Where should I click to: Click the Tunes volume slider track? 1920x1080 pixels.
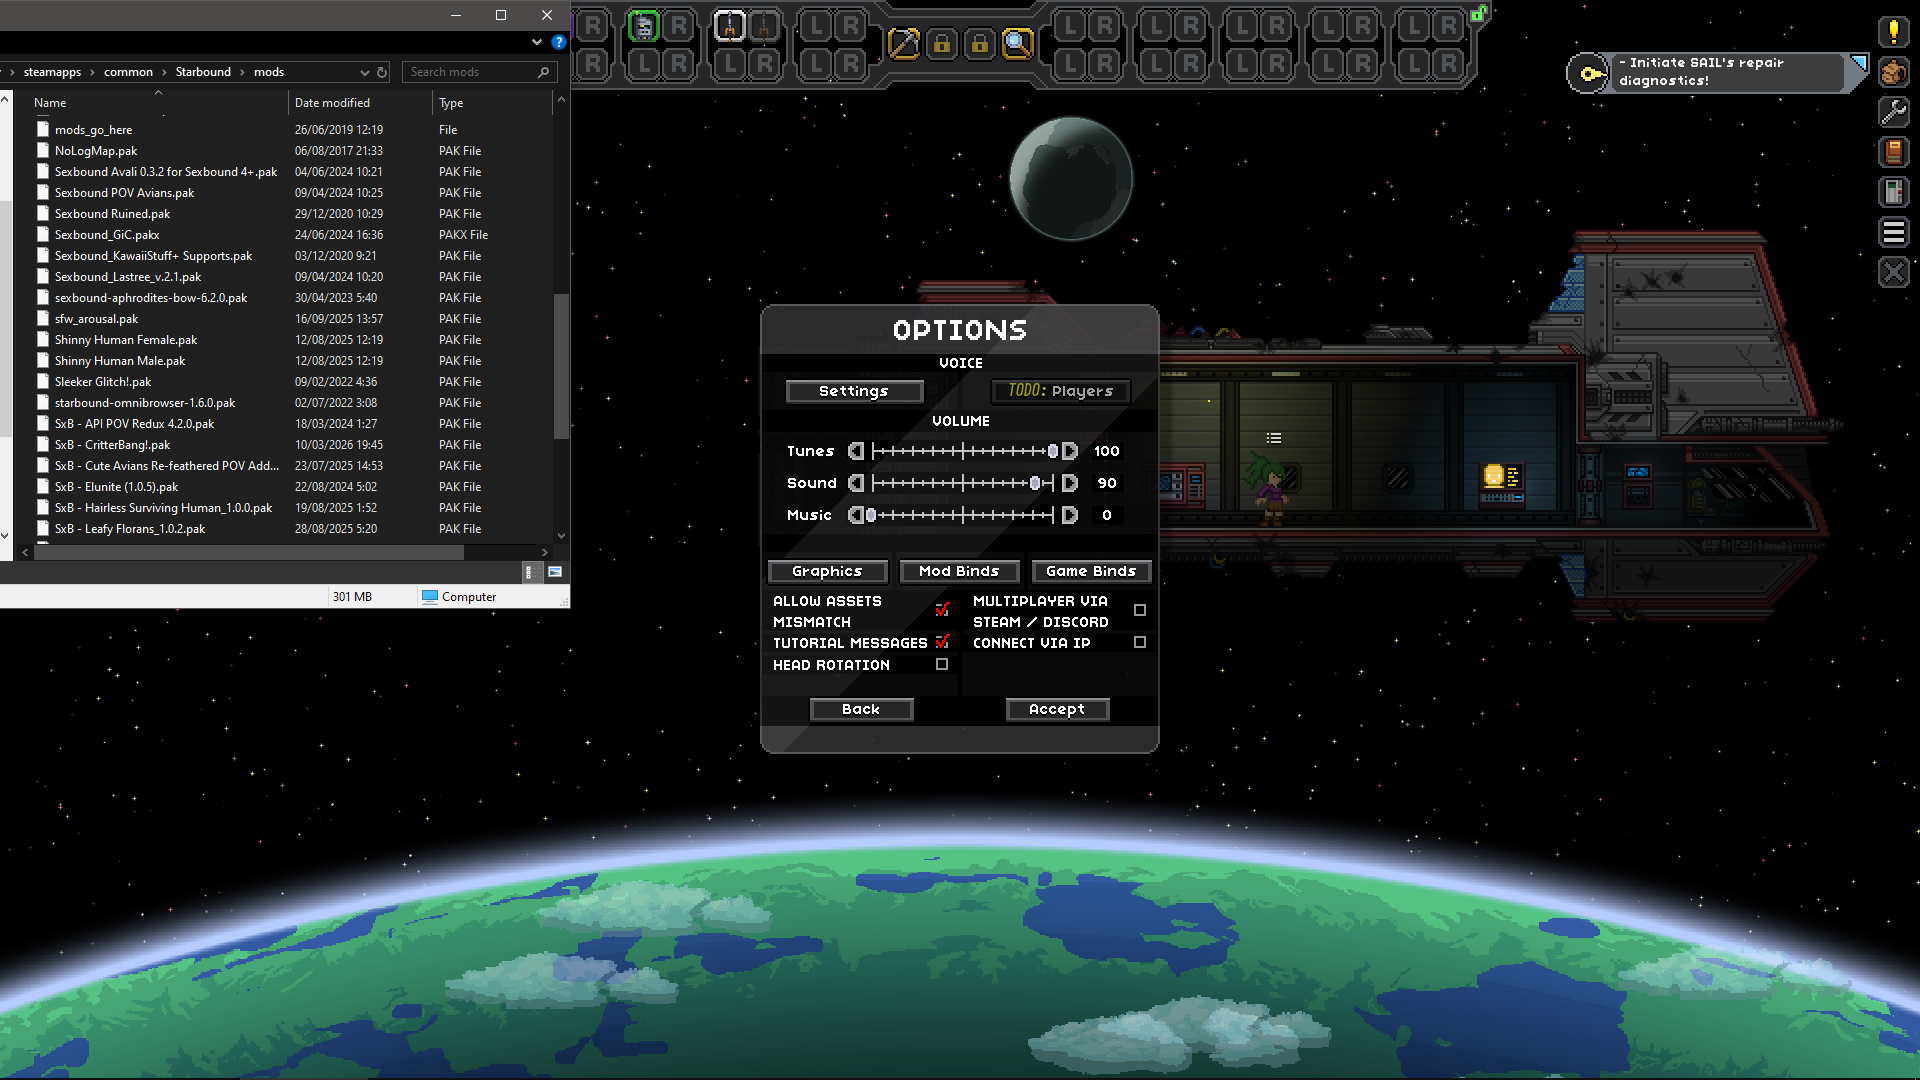click(962, 451)
